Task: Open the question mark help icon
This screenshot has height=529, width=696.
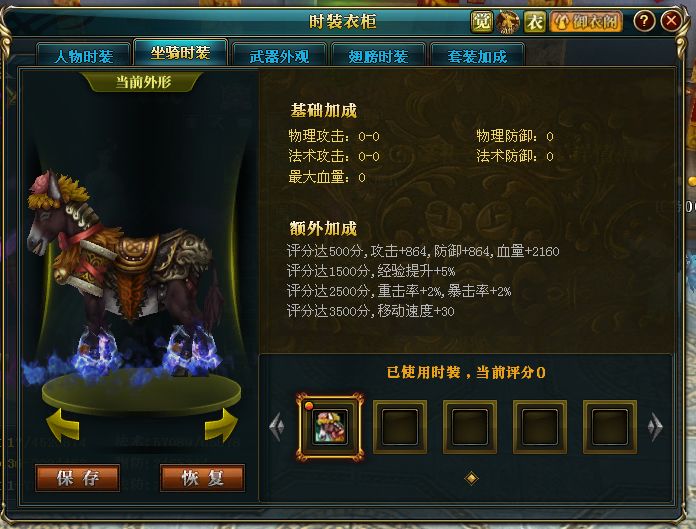Action: (x=644, y=20)
